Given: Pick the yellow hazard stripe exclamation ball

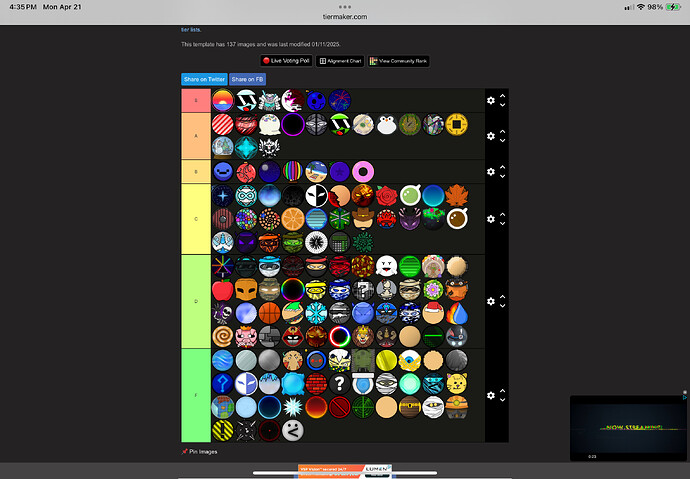Looking at the screenshot, I should (x=223, y=431).
